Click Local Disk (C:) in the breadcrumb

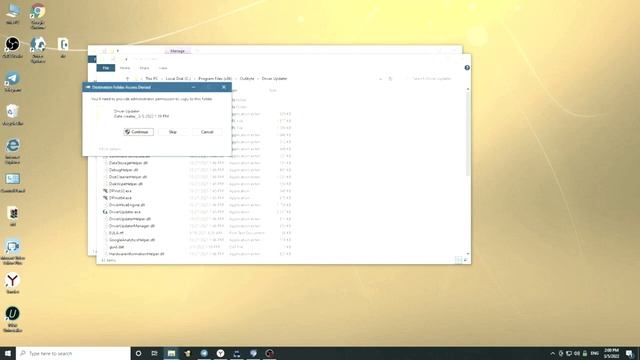[x=178, y=78]
